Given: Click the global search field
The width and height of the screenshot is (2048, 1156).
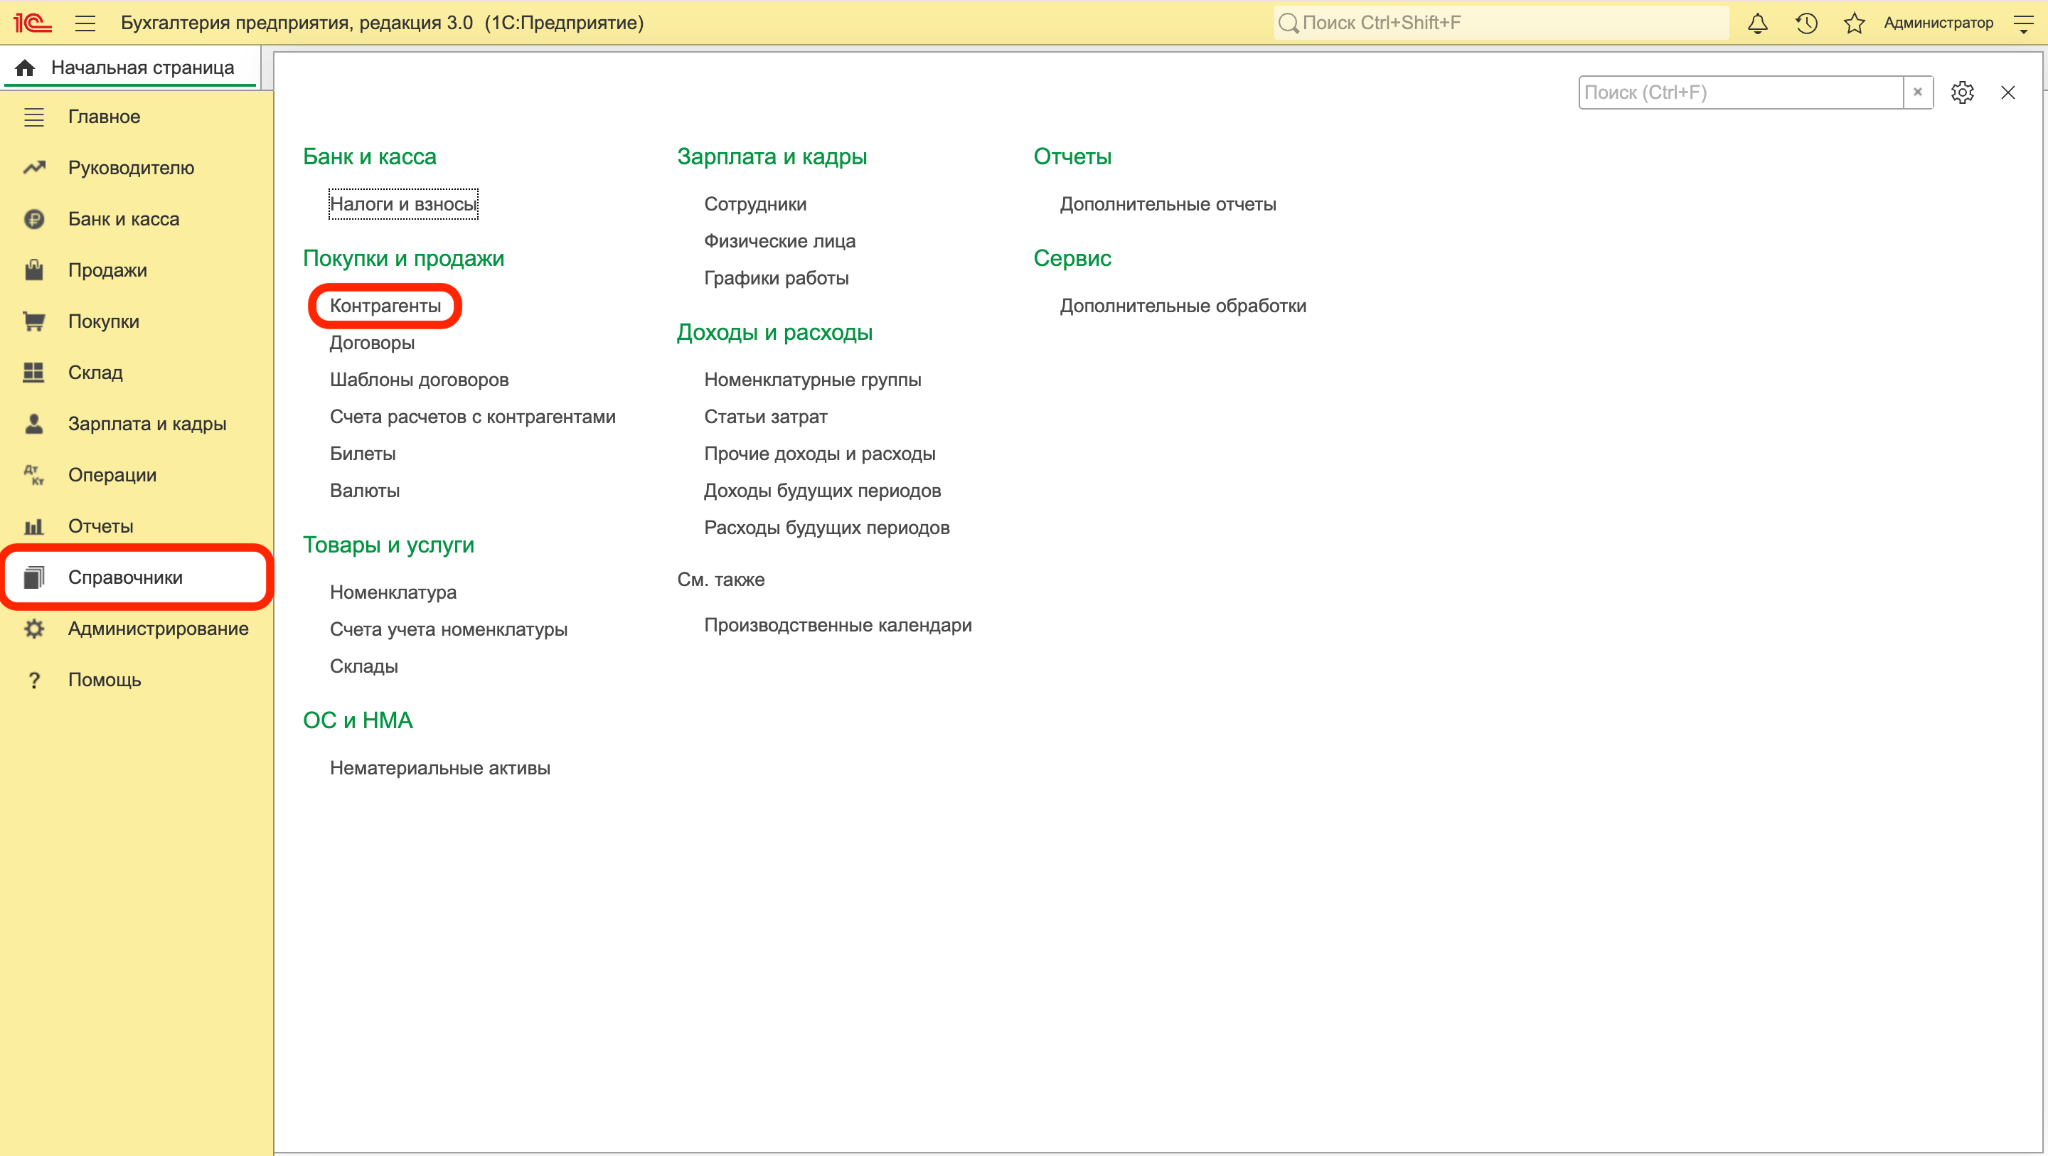Looking at the screenshot, I should pos(1501,23).
